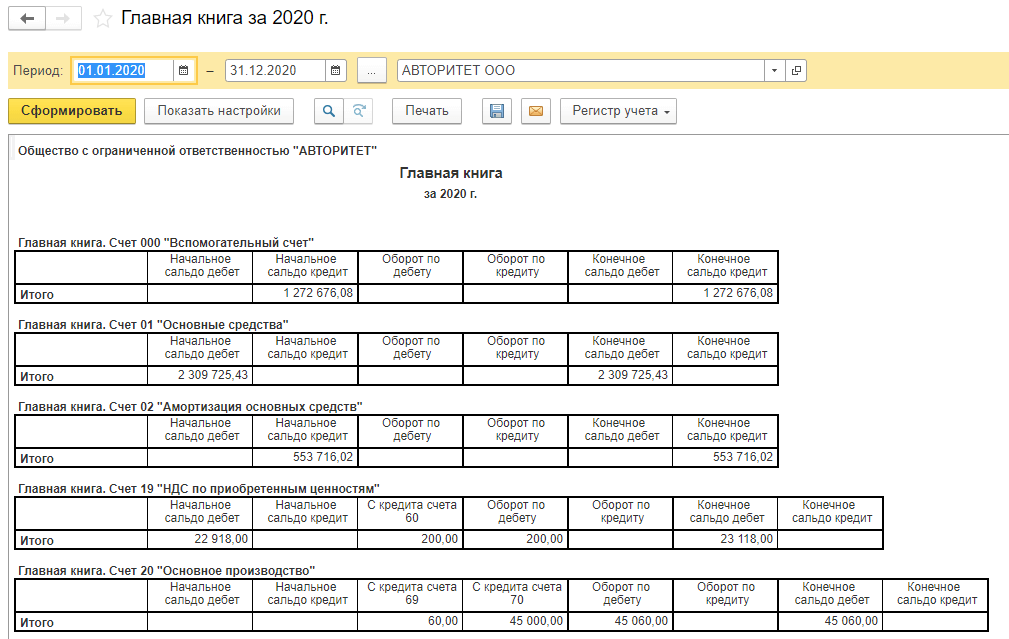The image size is (1009, 639).
Task: Click the Показать настройки button
Action: (x=219, y=111)
